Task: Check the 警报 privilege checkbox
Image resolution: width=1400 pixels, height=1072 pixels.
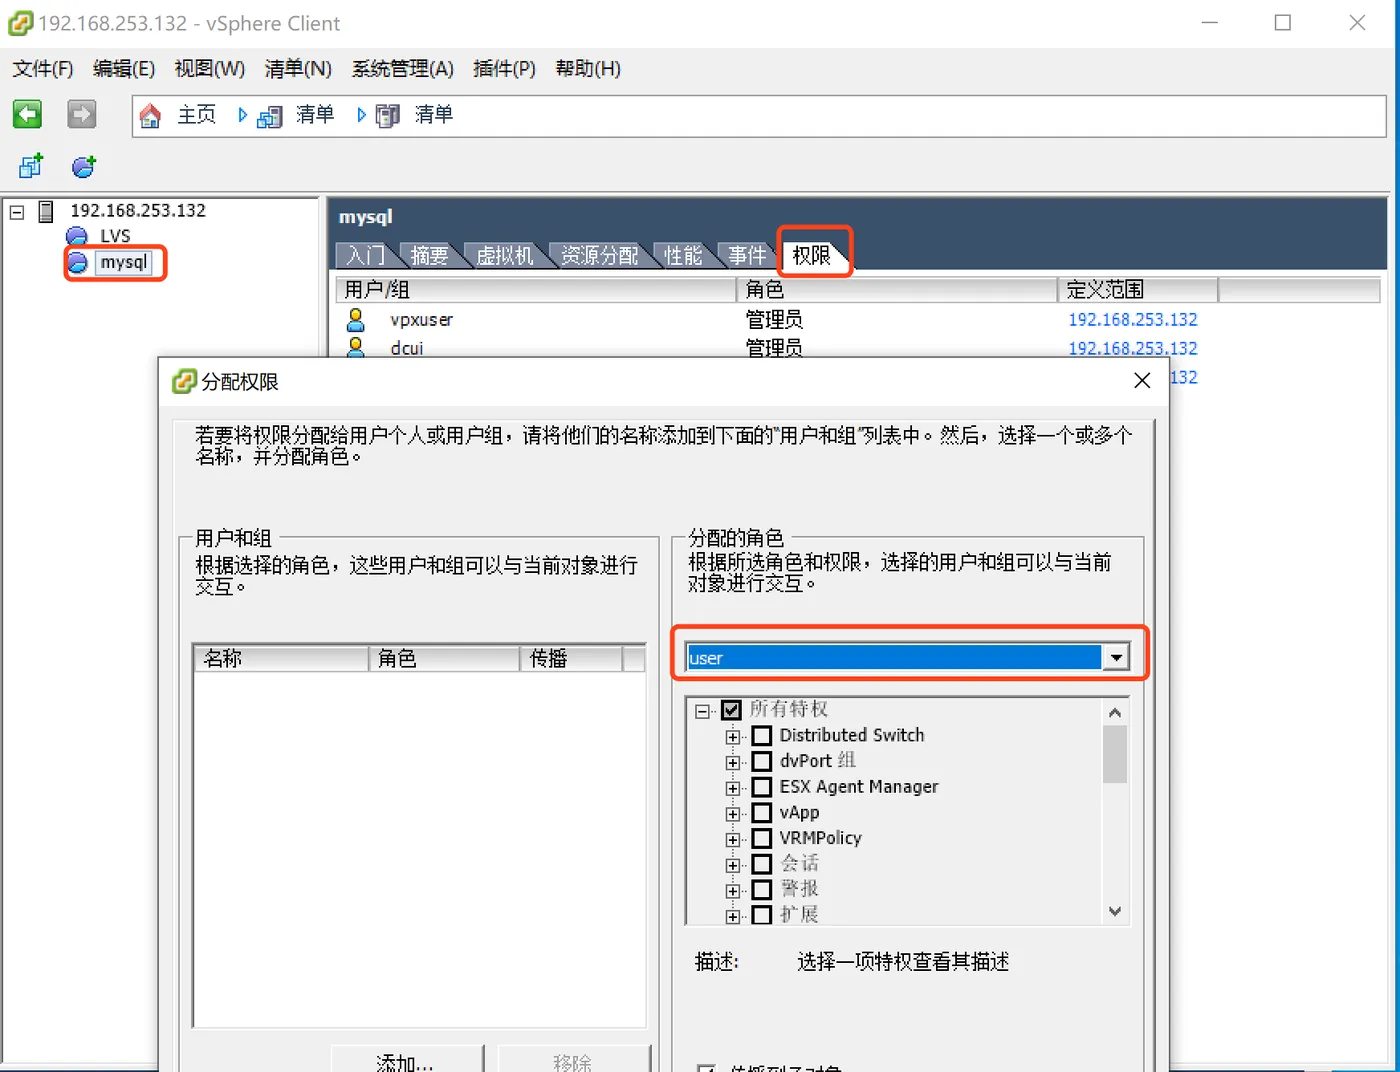Action: [x=762, y=889]
